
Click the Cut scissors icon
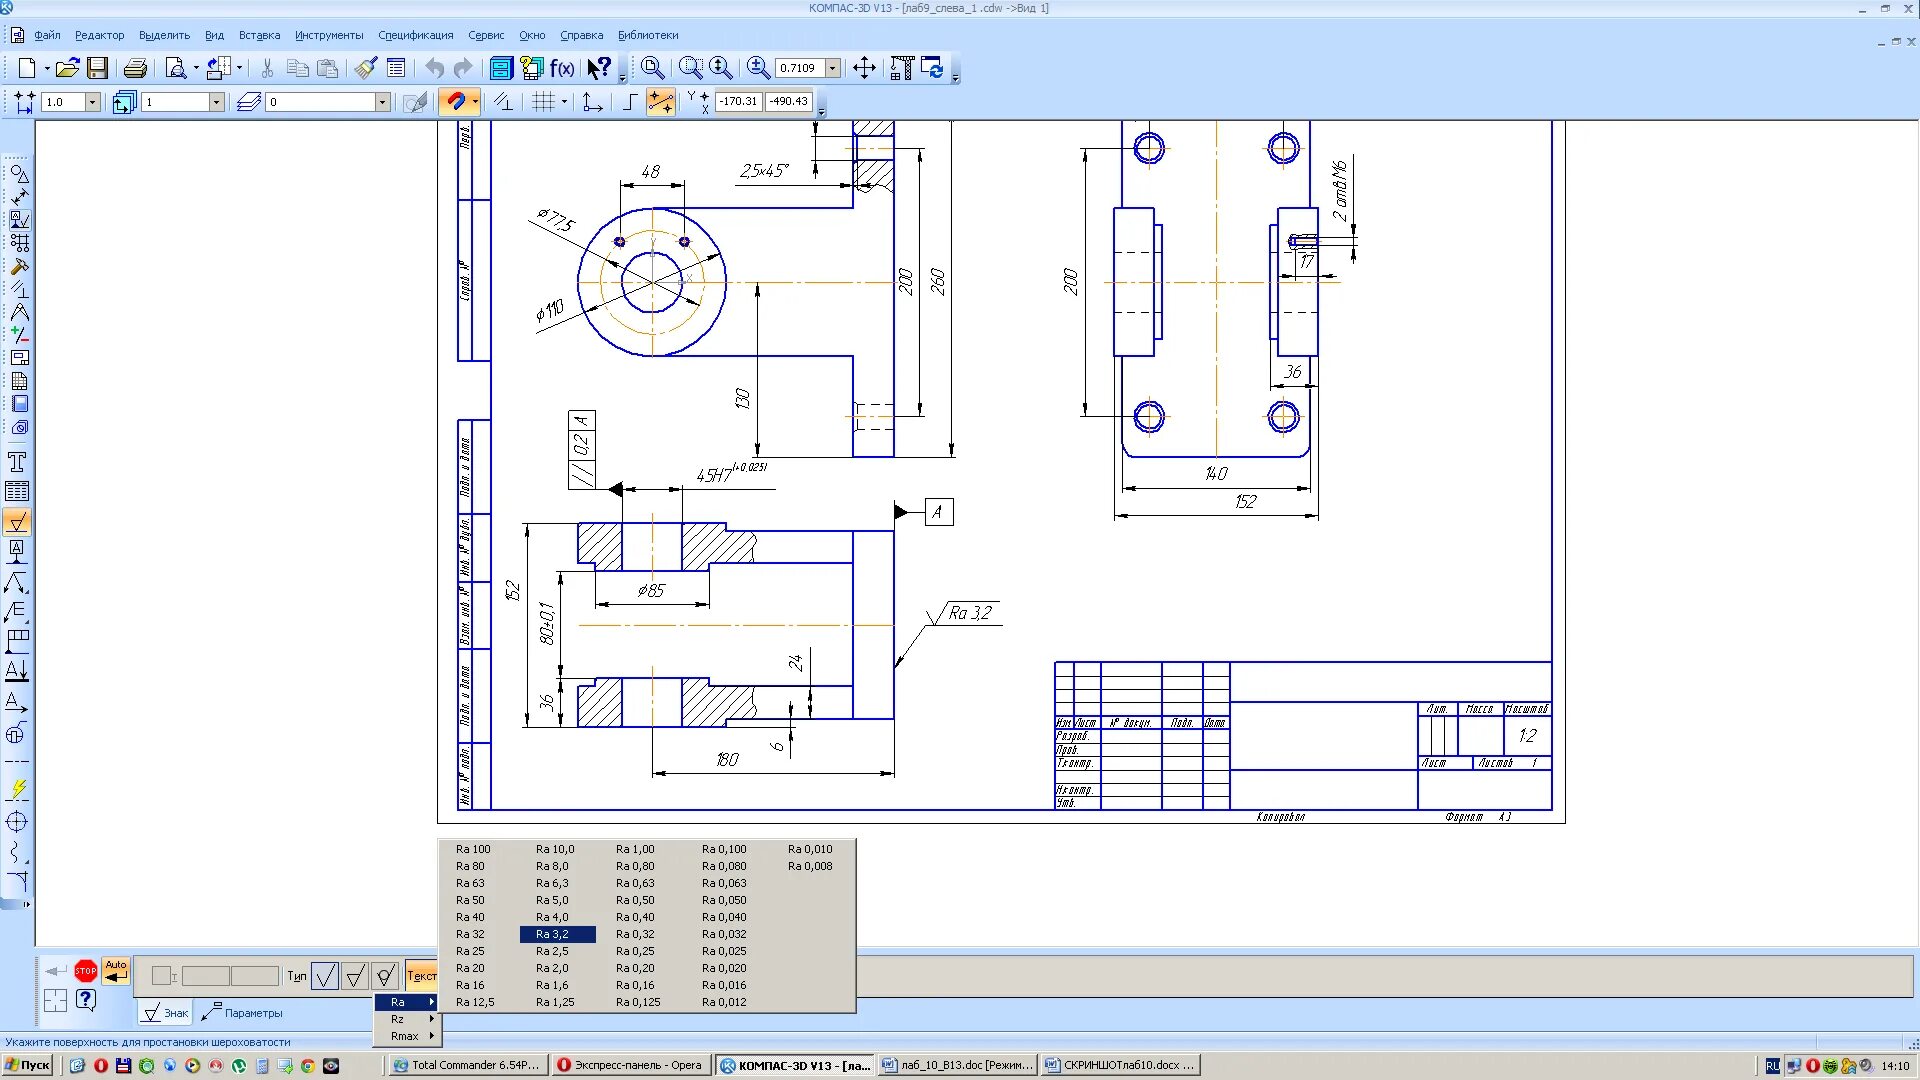267,68
